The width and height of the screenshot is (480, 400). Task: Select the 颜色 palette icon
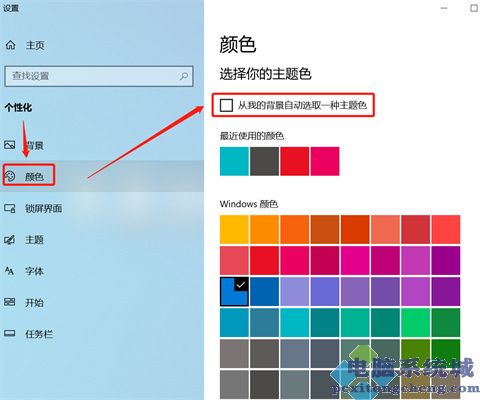tap(10, 176)
